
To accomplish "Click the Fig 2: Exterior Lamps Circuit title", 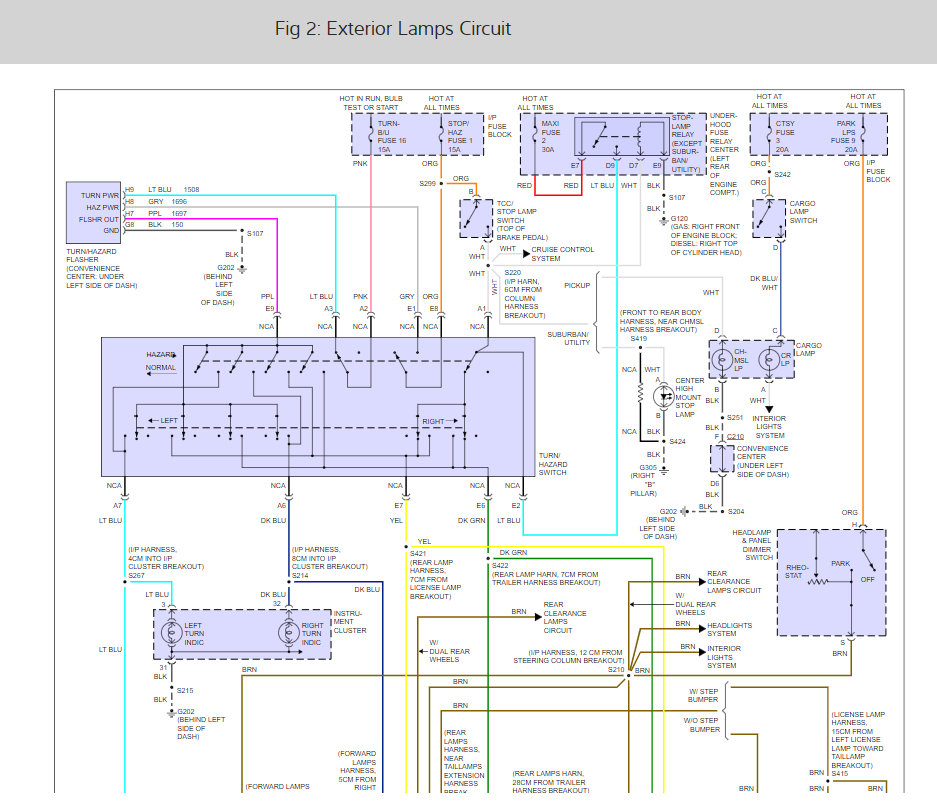I will pos(393,29).
